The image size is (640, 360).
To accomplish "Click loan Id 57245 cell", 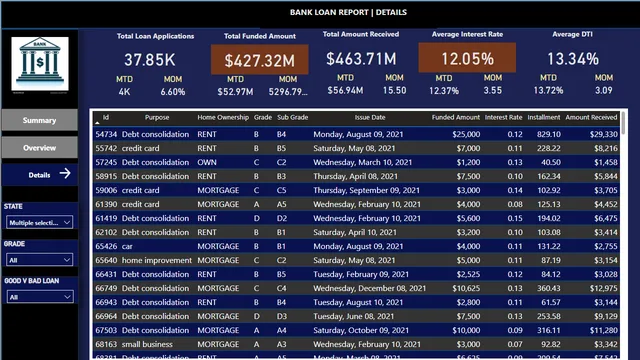I will (x=106, y=162).
